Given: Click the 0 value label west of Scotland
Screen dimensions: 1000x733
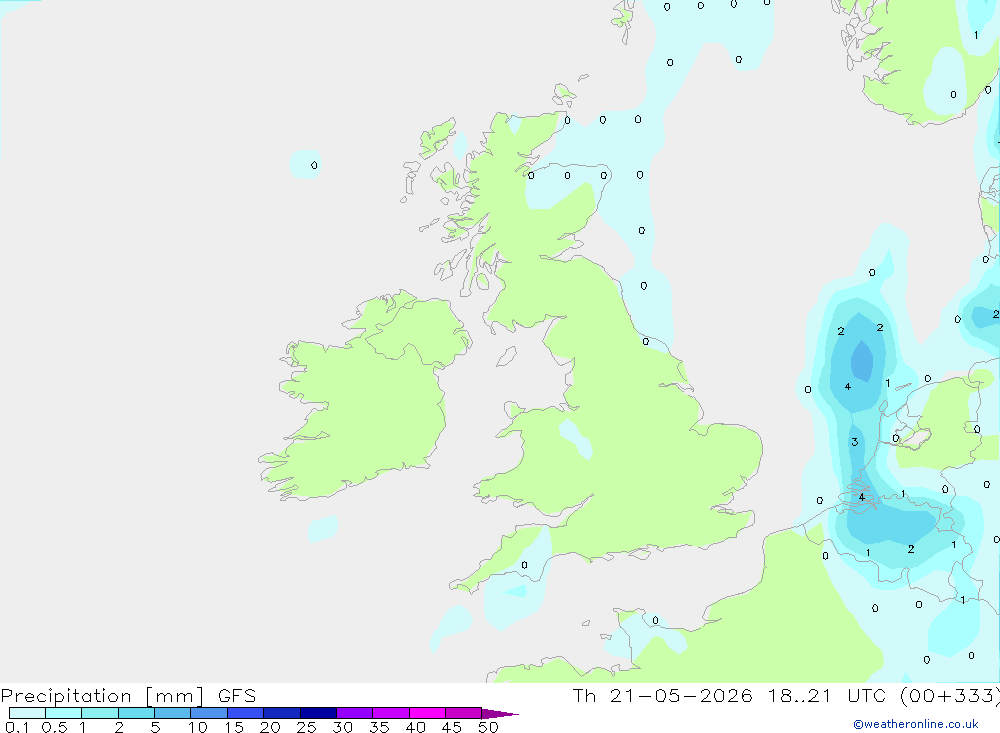Looking at the screenshot, I should pyautogui.click(x=314, y=165).
